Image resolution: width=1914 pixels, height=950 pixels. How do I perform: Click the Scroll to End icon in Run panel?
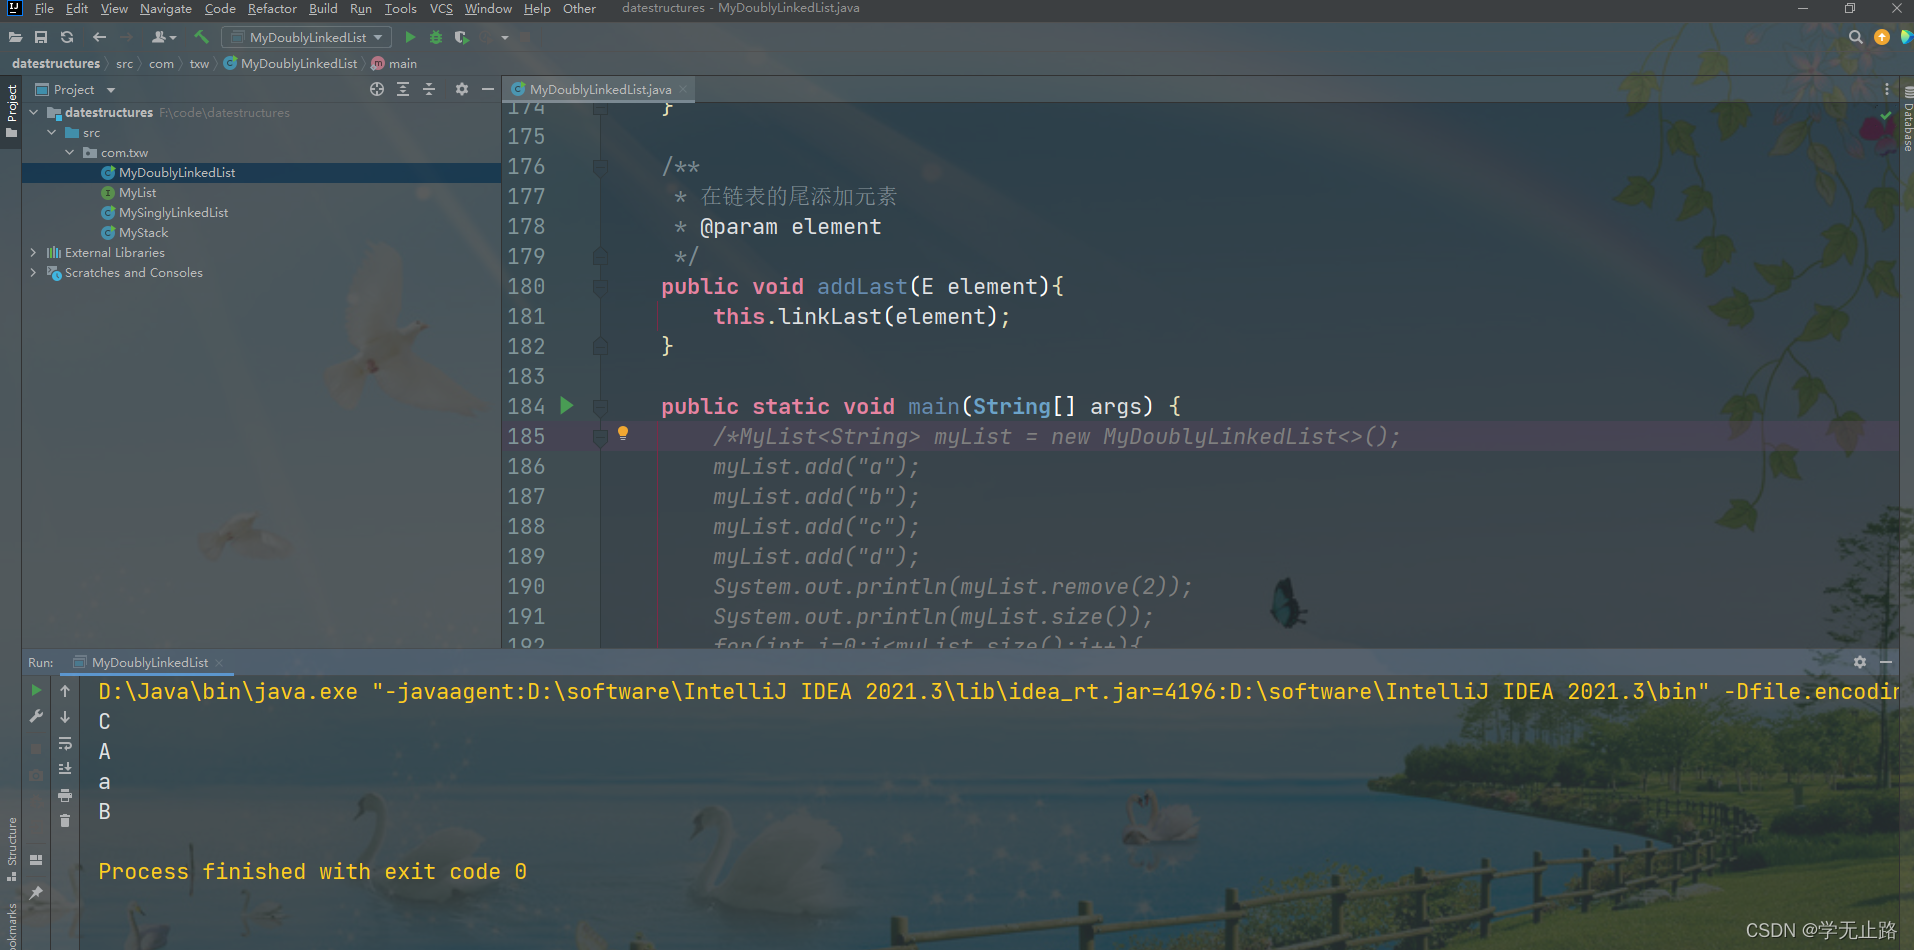(65, 769)
